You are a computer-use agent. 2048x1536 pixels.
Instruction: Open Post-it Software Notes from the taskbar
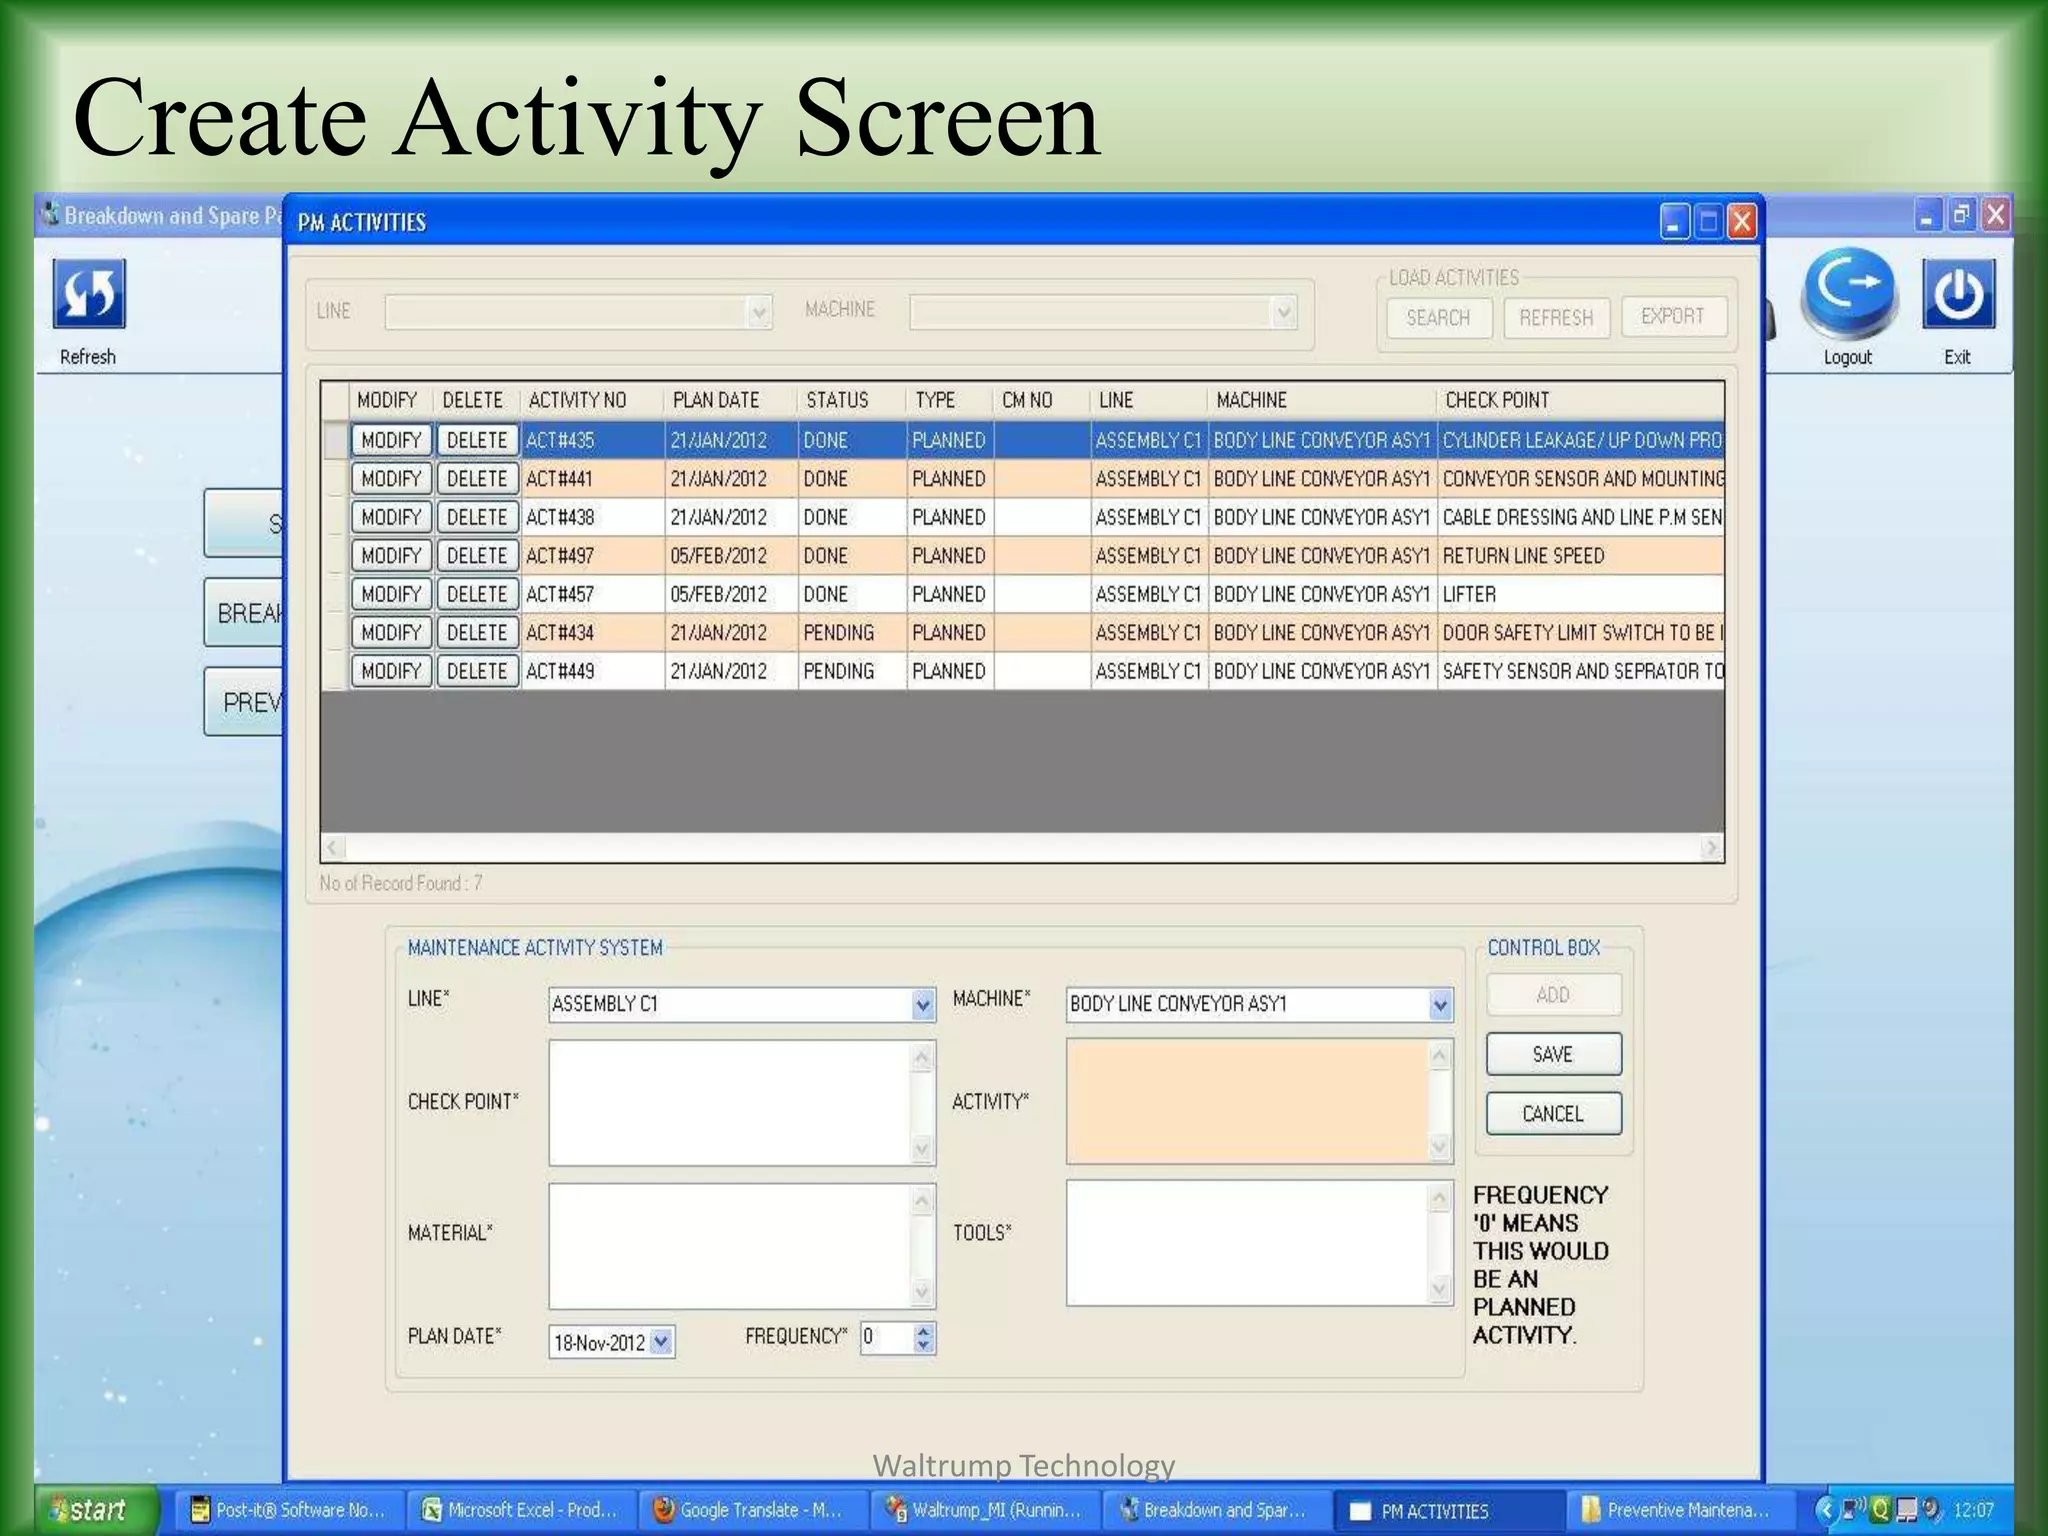[288, 1510]
